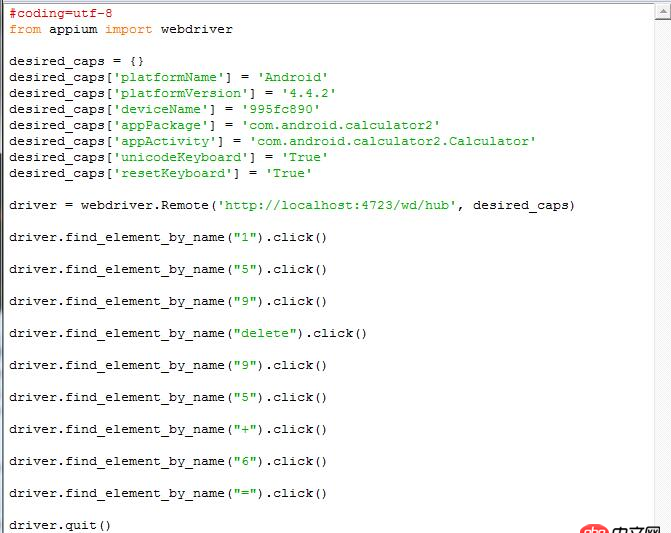Click the find_element_by_name("1") line

click(168, 237)
